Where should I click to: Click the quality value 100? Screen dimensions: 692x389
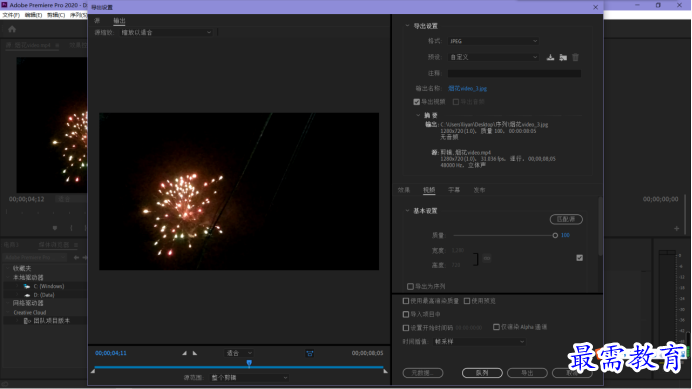click(x=565, y=236)
